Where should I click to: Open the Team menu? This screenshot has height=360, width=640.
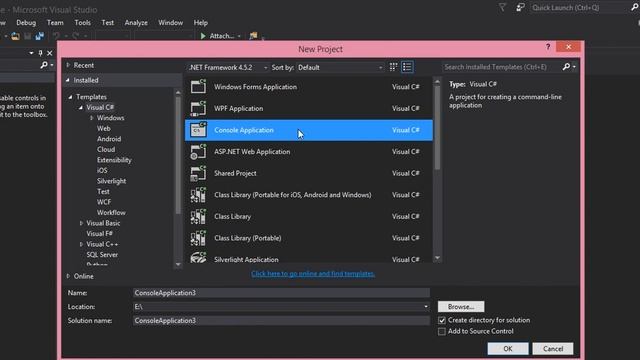[55, 23]
